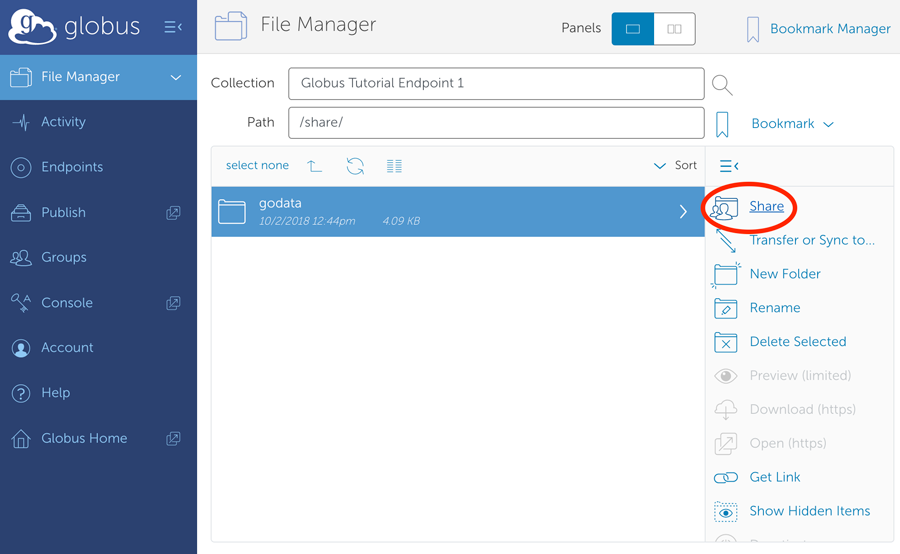Click select none

tap(257, 165)
